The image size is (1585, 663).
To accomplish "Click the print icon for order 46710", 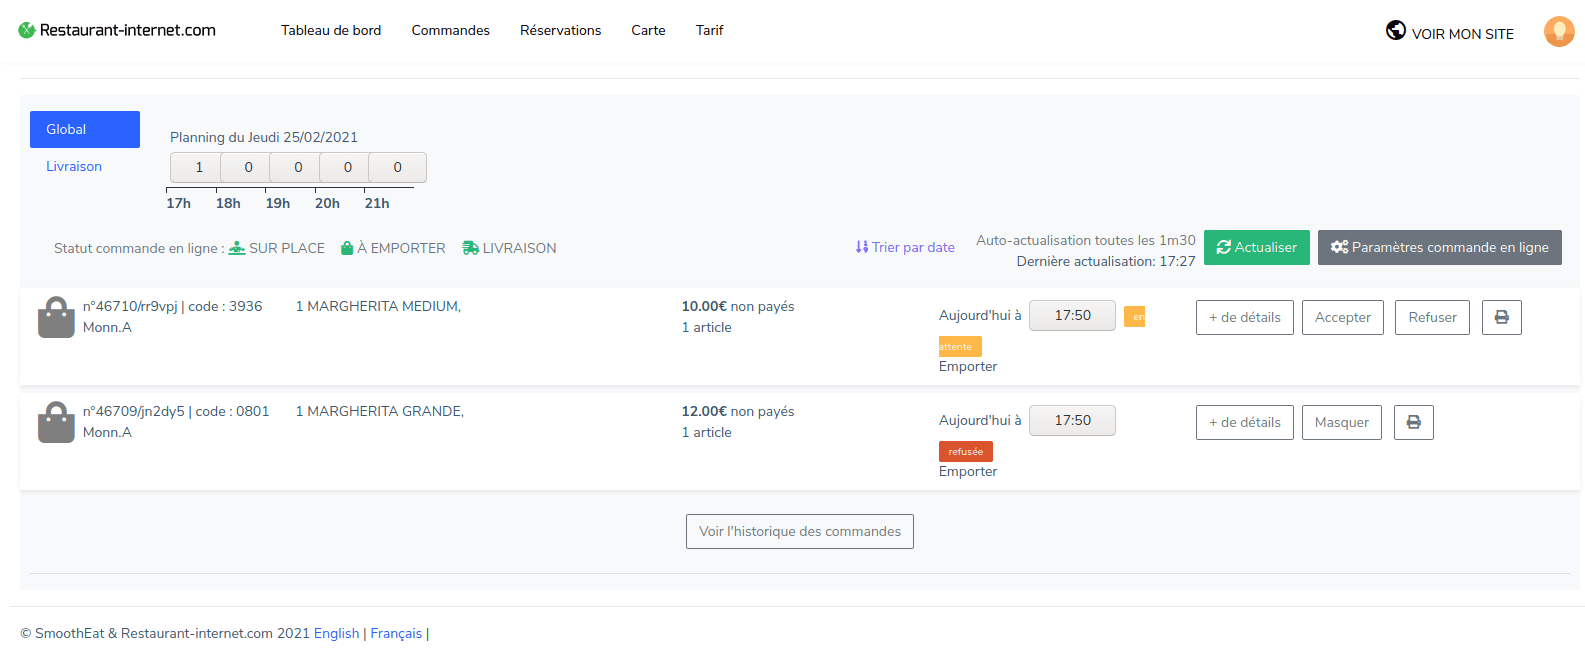I will click(1501, 317).
